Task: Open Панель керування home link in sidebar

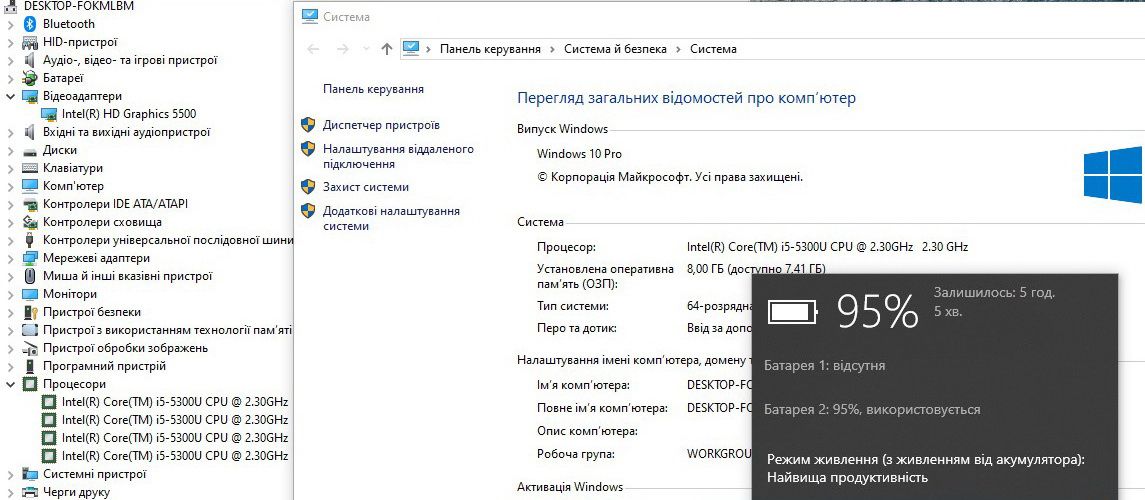Action: coord(373,89)
